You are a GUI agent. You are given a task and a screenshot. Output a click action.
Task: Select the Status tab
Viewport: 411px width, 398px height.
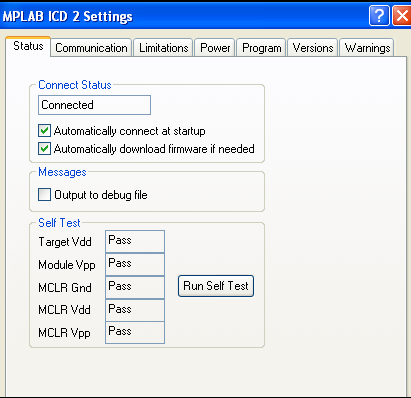pos(28,46)
